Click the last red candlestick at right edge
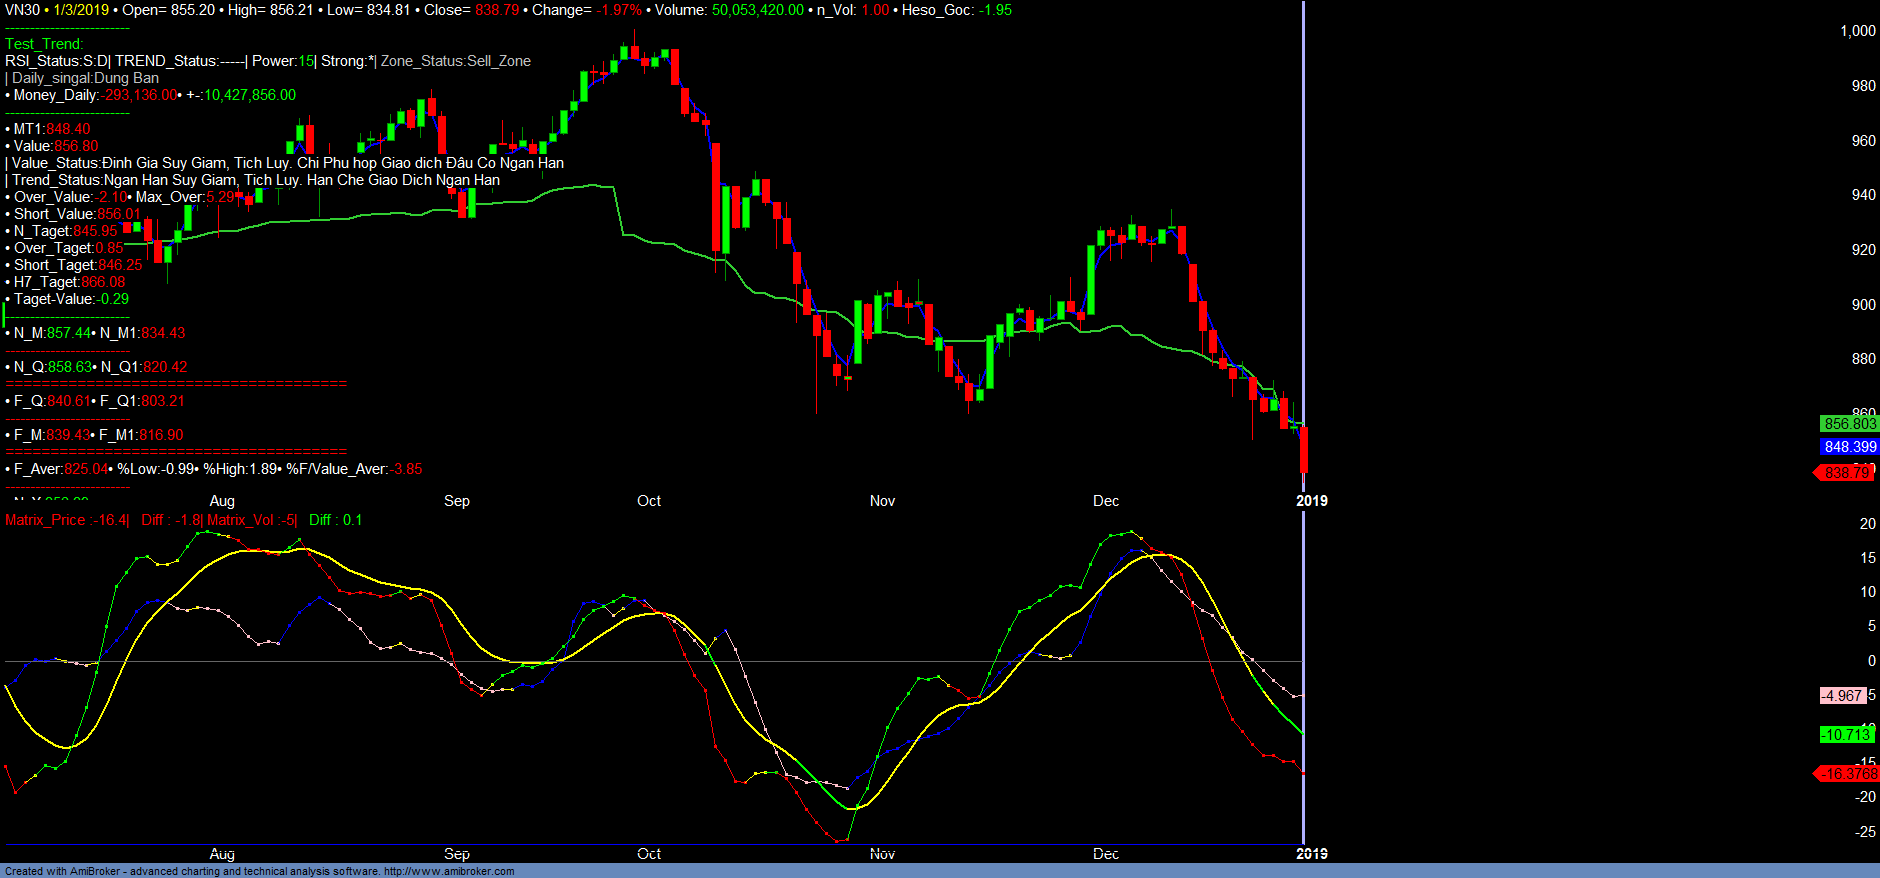The height and width of the screenshot is (878, 1880). click(1303, 450)
